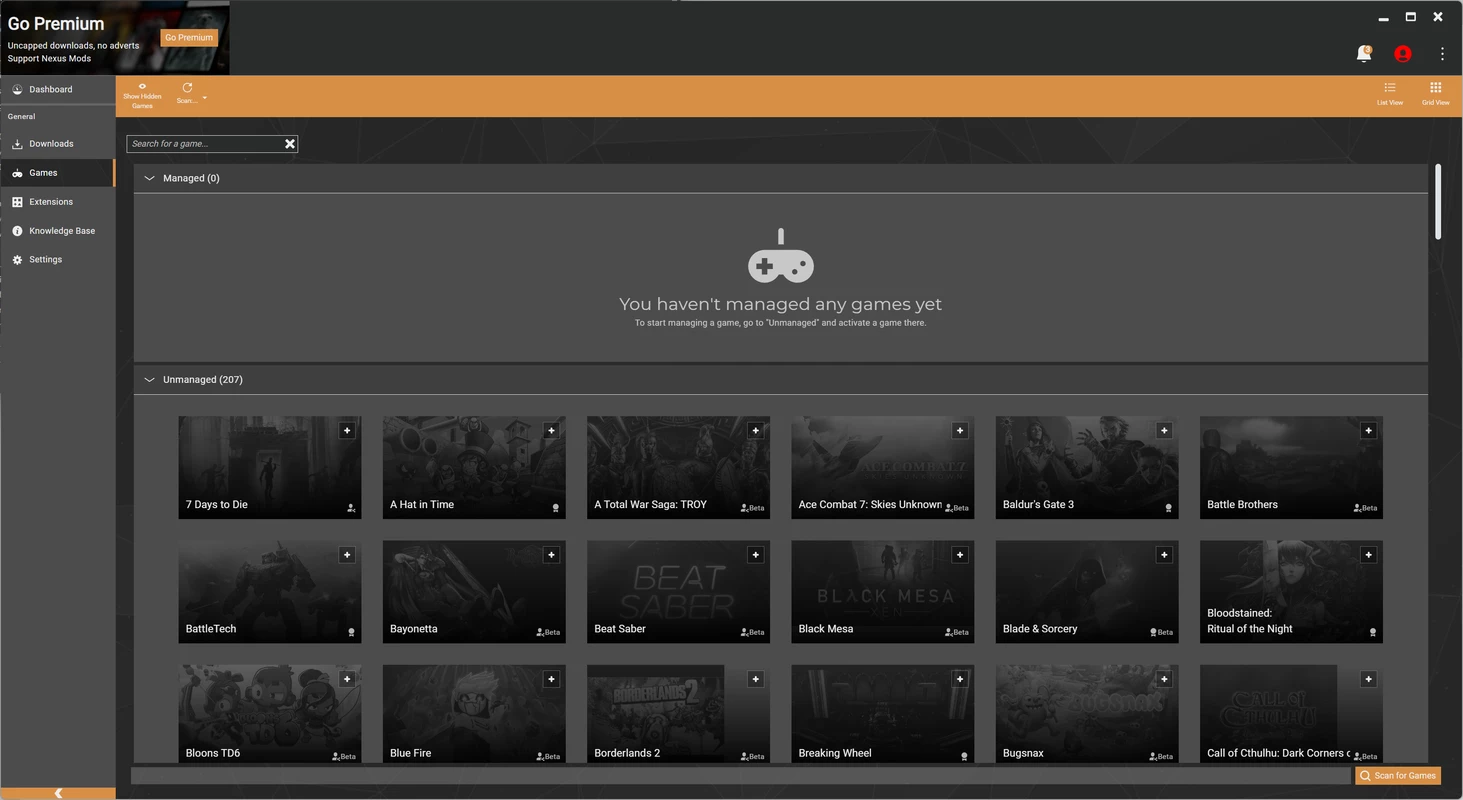Click the vertical scrollbar thumb
This screenshot has height=800, width=1463.
click(x=1438, y=202)
